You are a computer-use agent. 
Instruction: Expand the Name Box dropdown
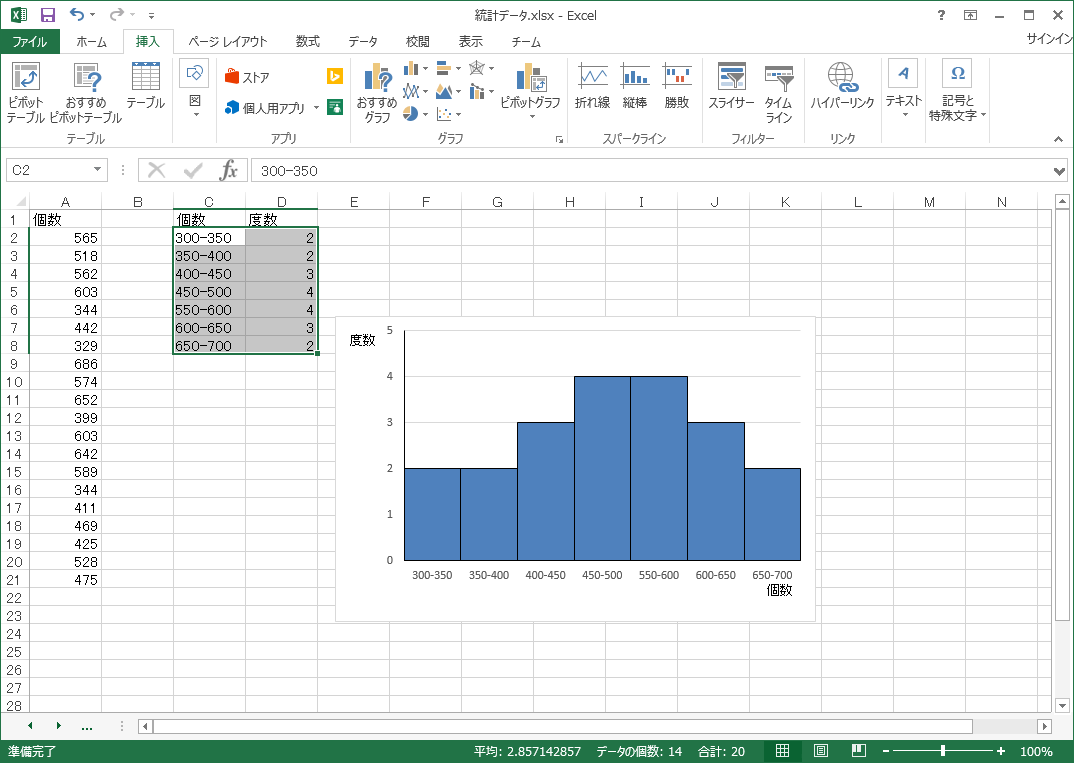(97, 169)
